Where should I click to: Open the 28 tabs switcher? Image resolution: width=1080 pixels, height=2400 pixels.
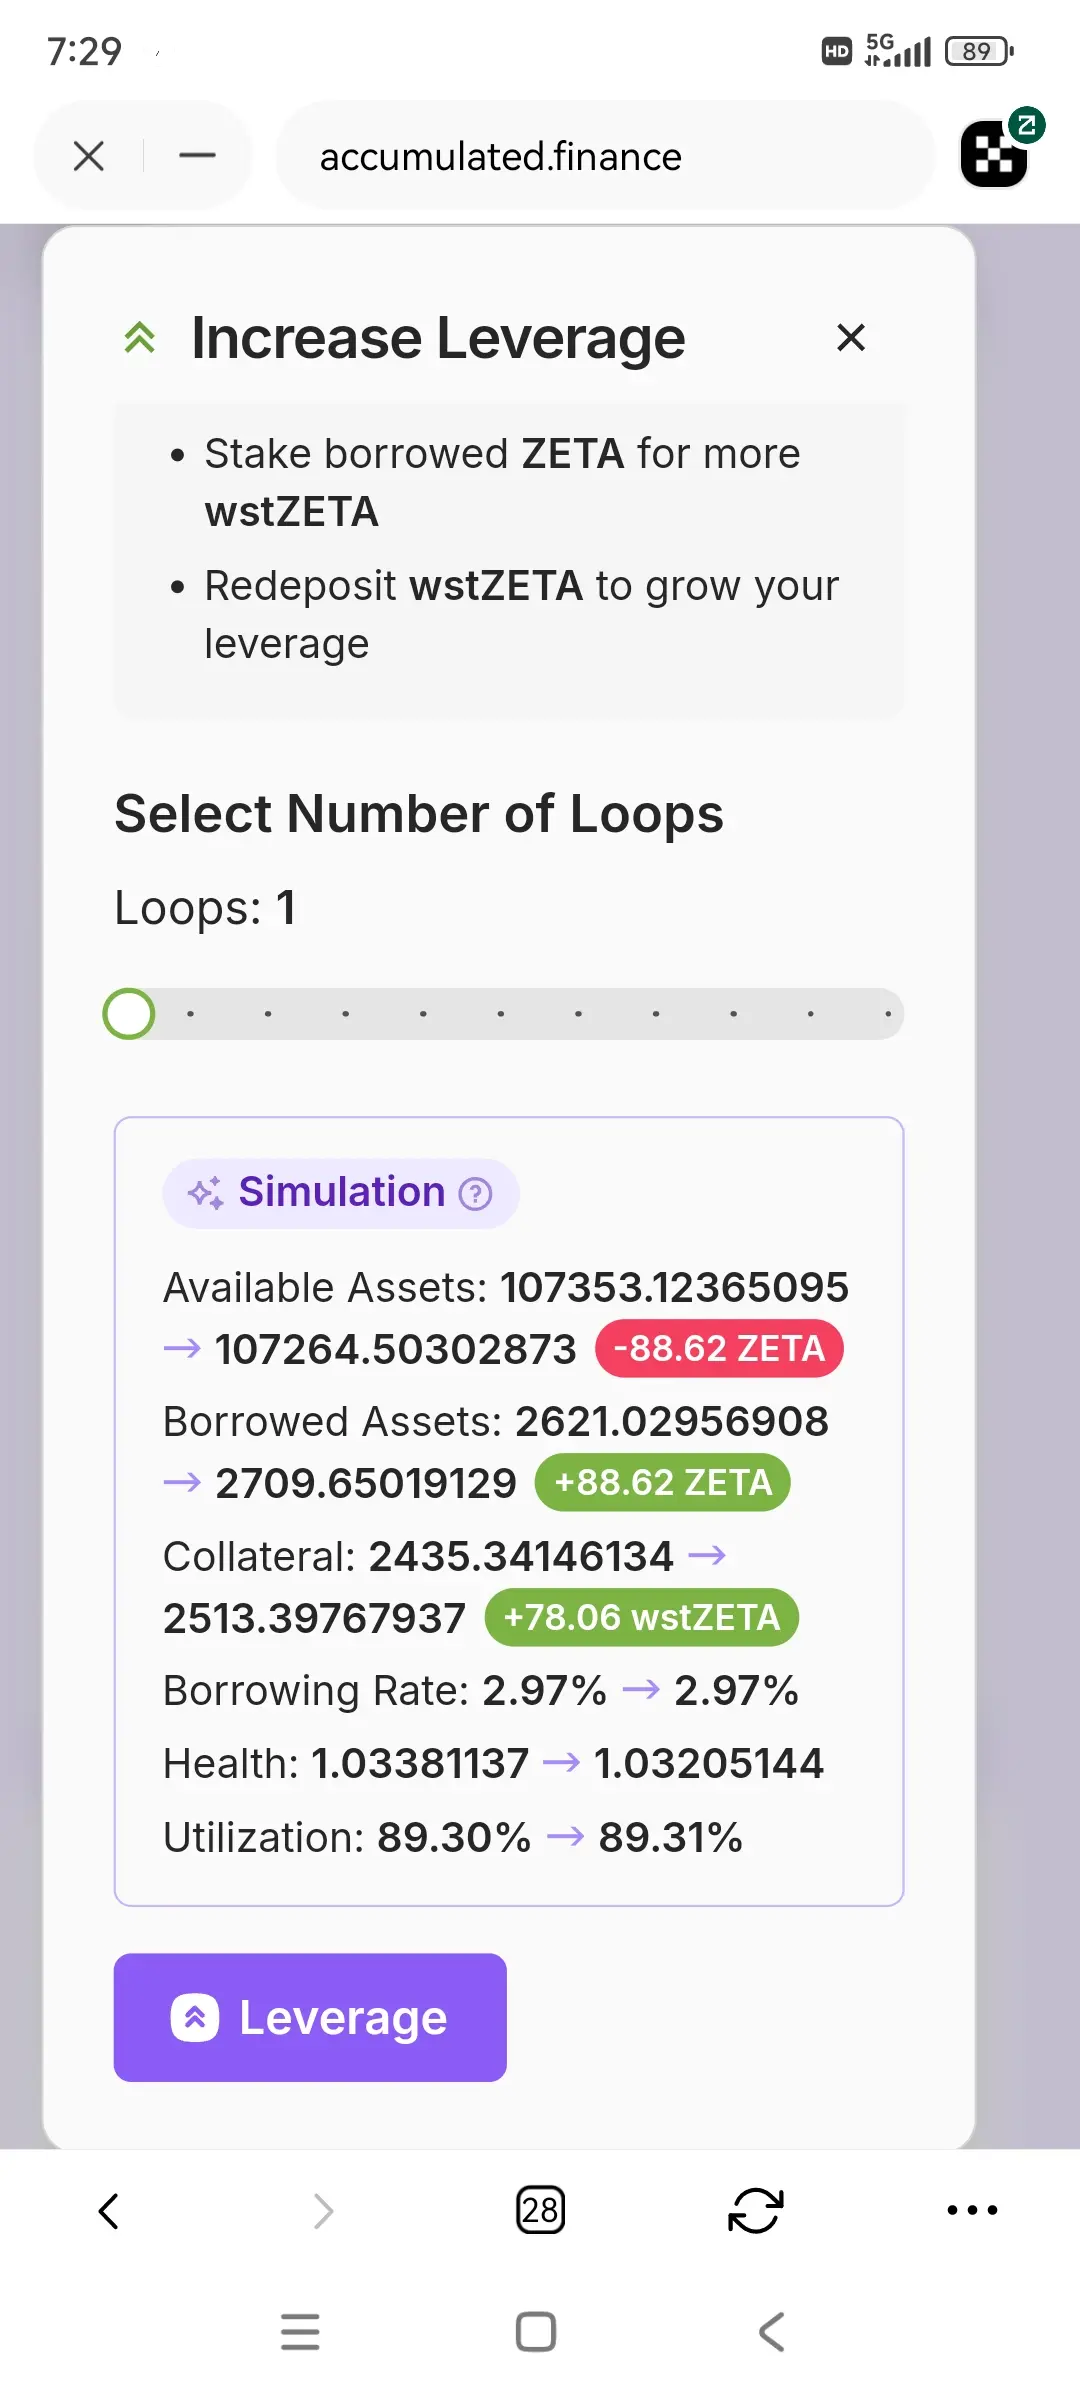[x=540, y=2210]
